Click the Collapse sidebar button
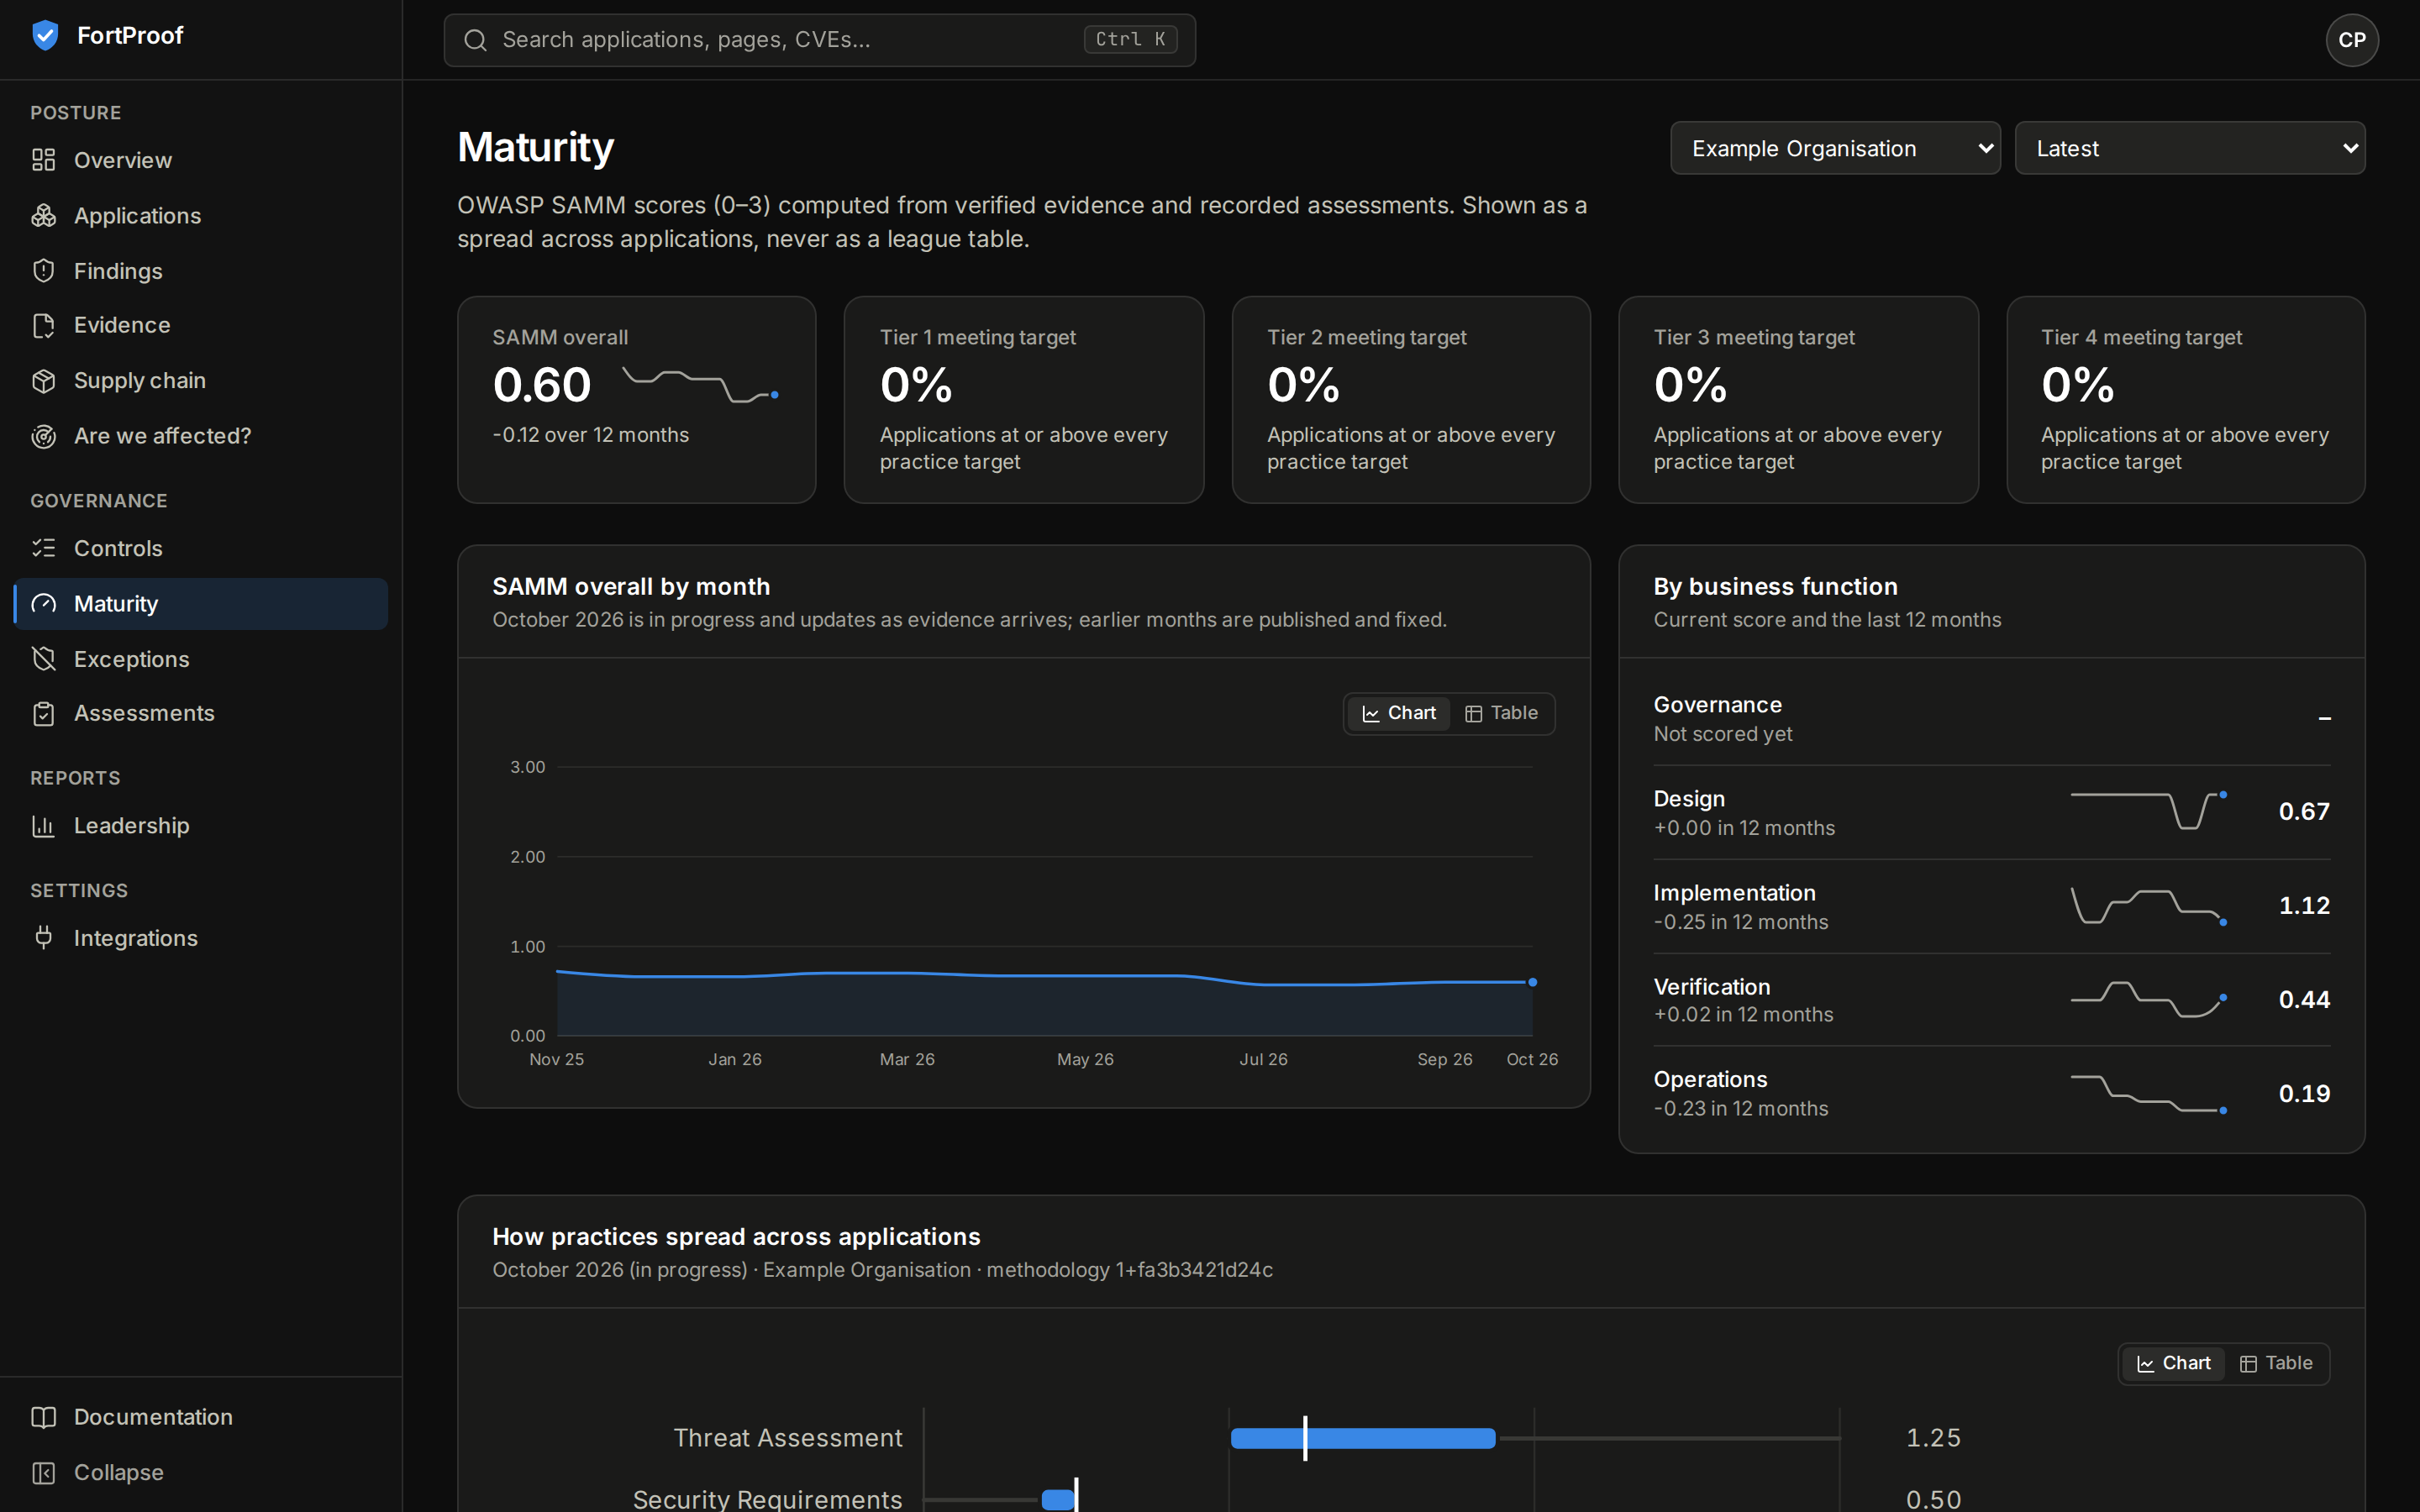The height and width of the screenshot is (1512, 2420). (201, 1473)
